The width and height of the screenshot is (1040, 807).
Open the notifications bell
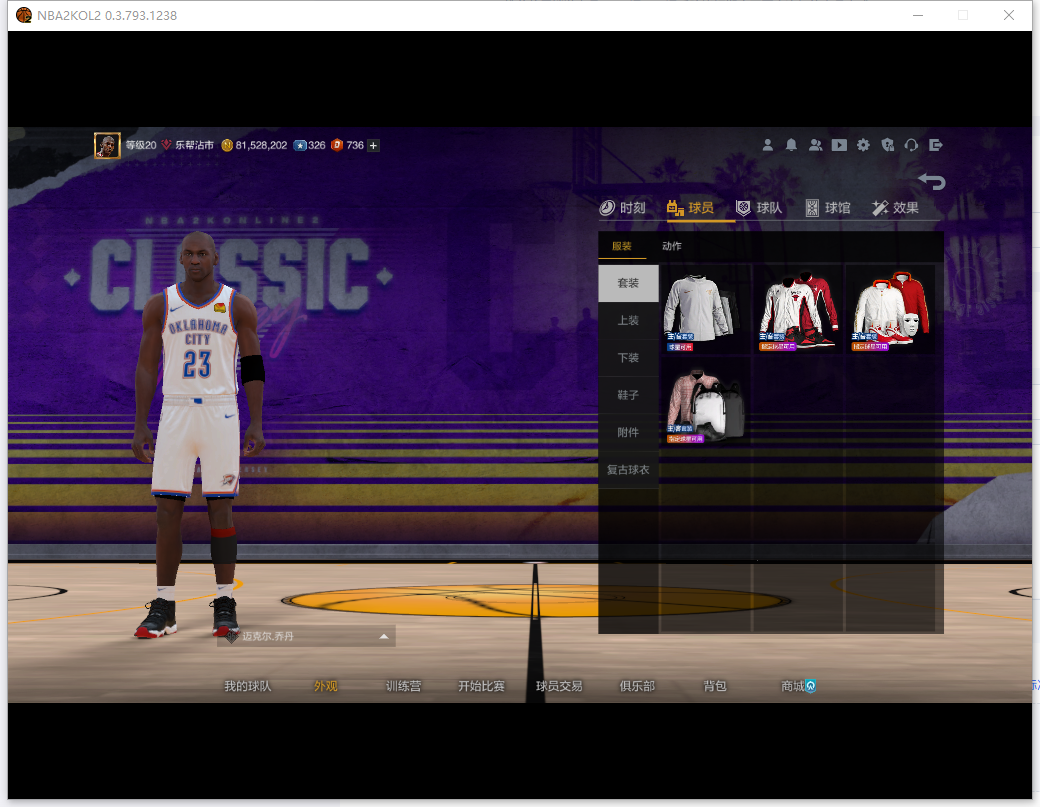tap(791, 145)
